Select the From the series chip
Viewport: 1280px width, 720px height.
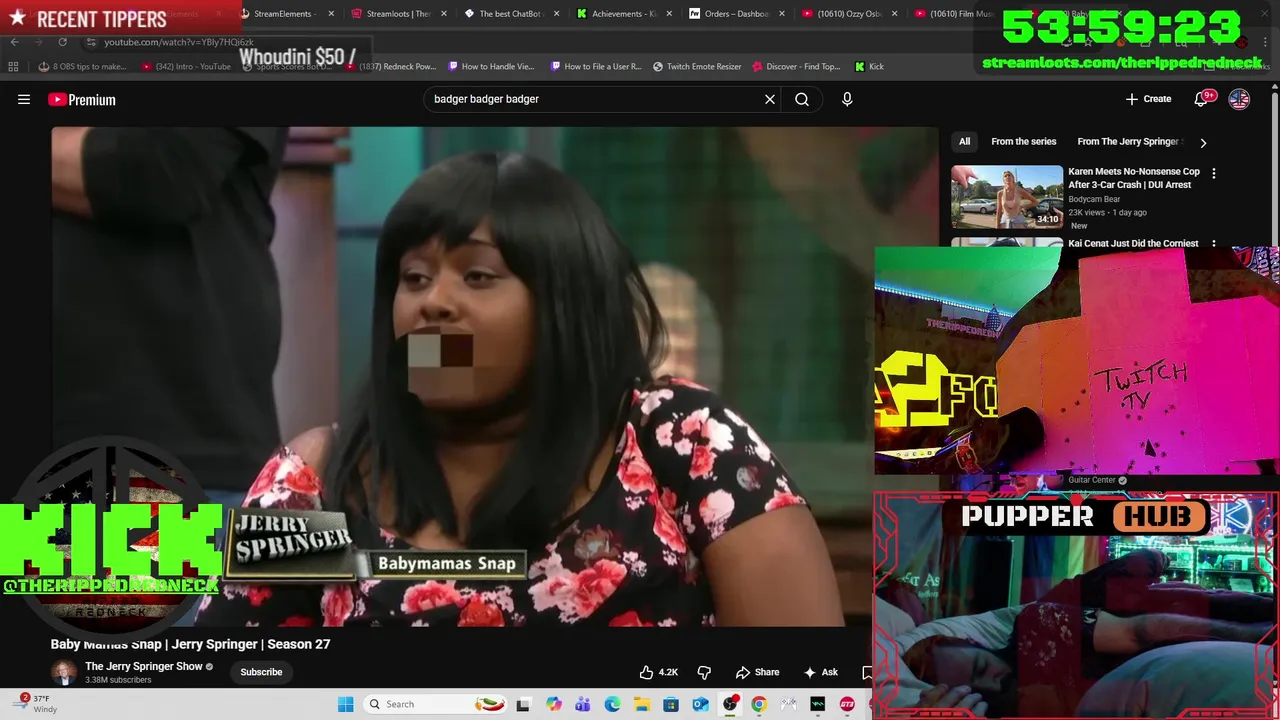(x=1023, y=142)
